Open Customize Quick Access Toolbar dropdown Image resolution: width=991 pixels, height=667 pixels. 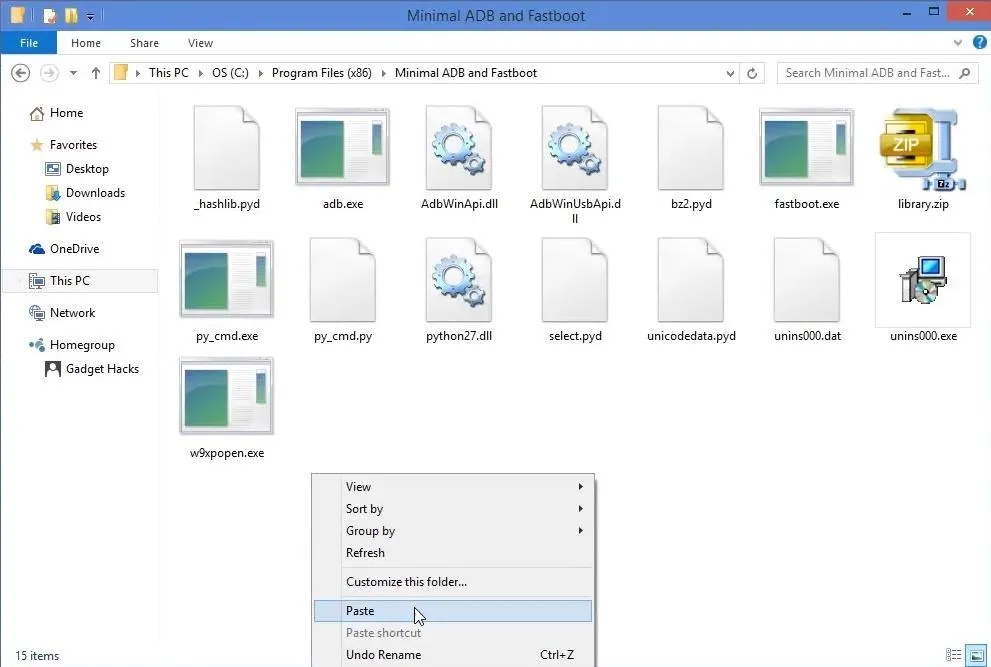[90, 16]
